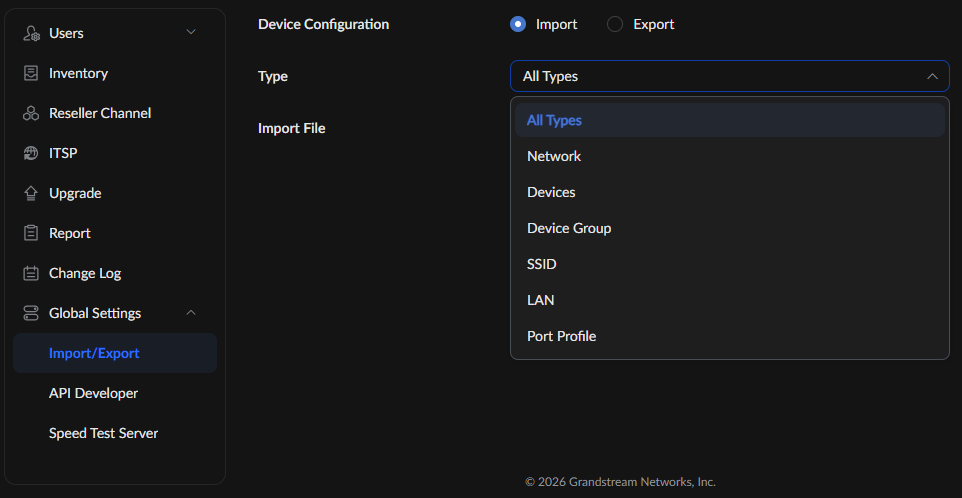Open the Change Log page
962x498 pixels.
[x=115, y=274]
